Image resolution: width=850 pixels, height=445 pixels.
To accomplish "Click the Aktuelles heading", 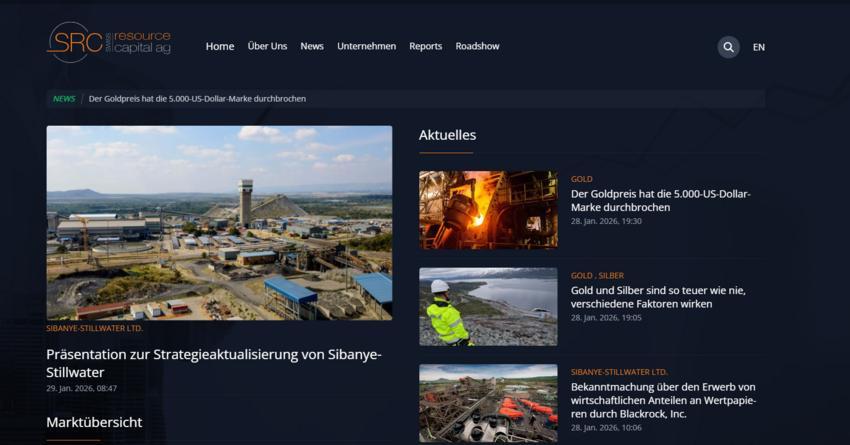I will click(447, 135).
